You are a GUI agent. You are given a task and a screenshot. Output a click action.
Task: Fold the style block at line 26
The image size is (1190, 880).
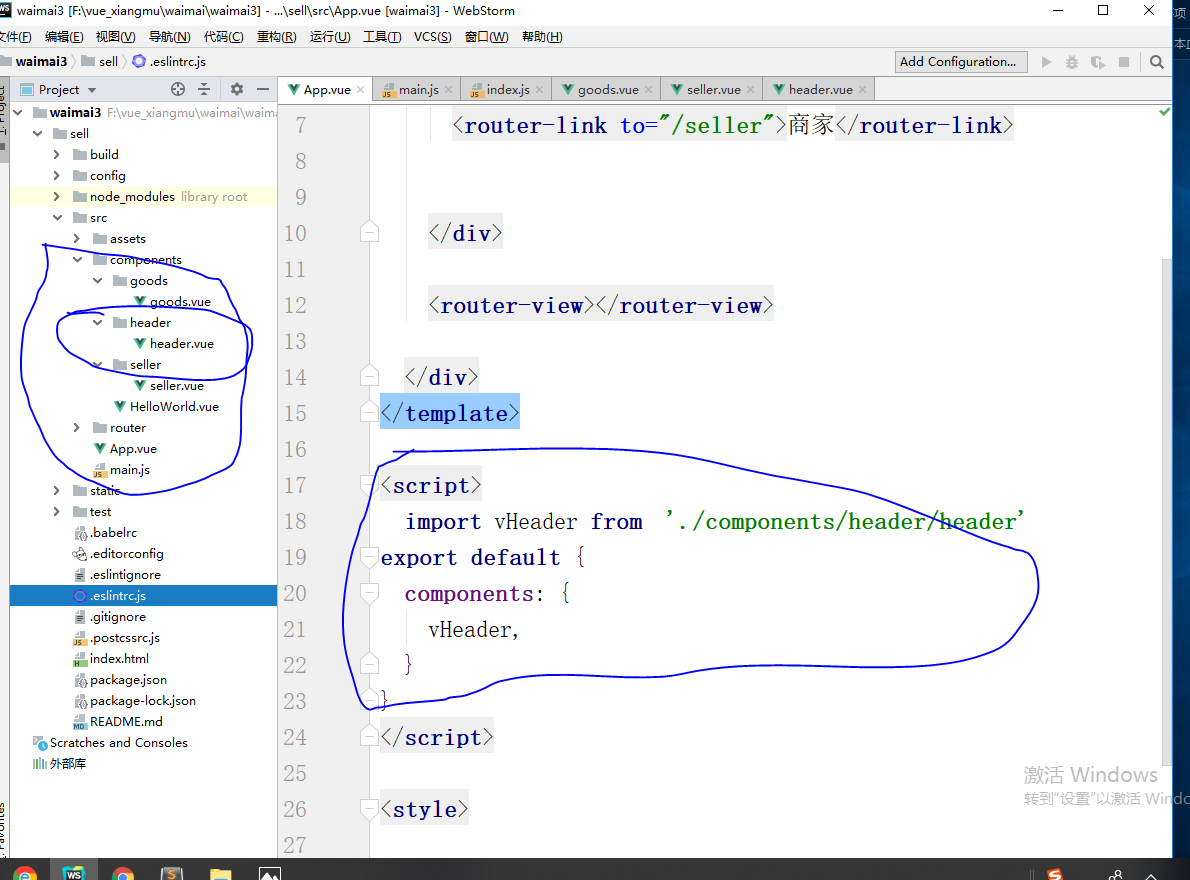tap(369, 809)
